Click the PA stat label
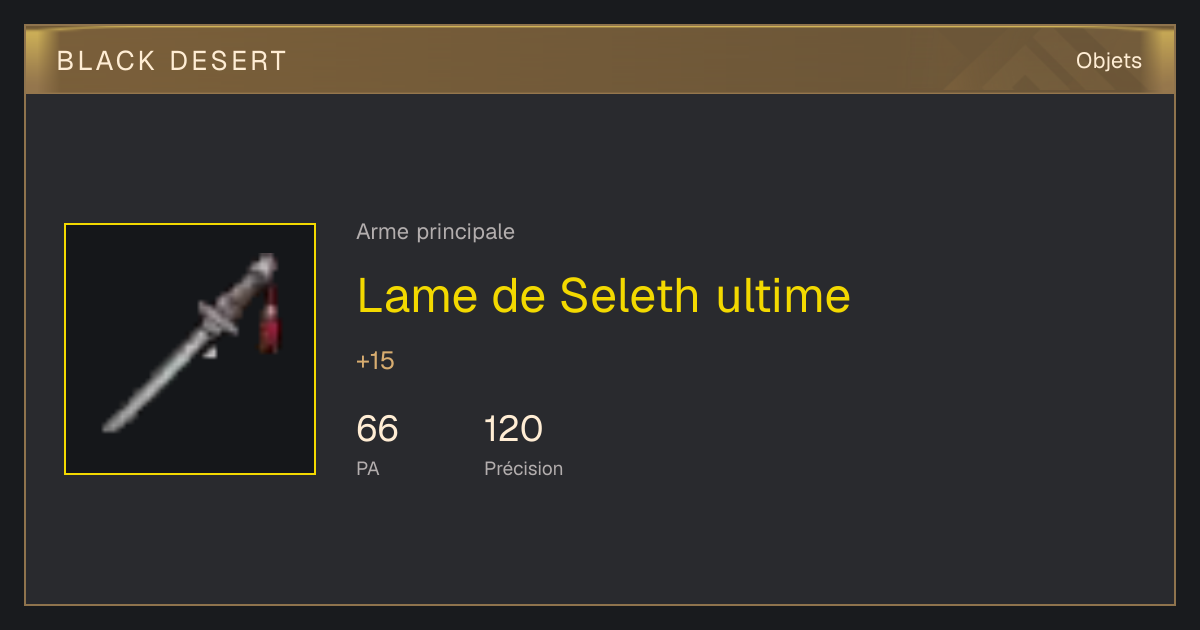1200x630 pixels. (367, 468)
